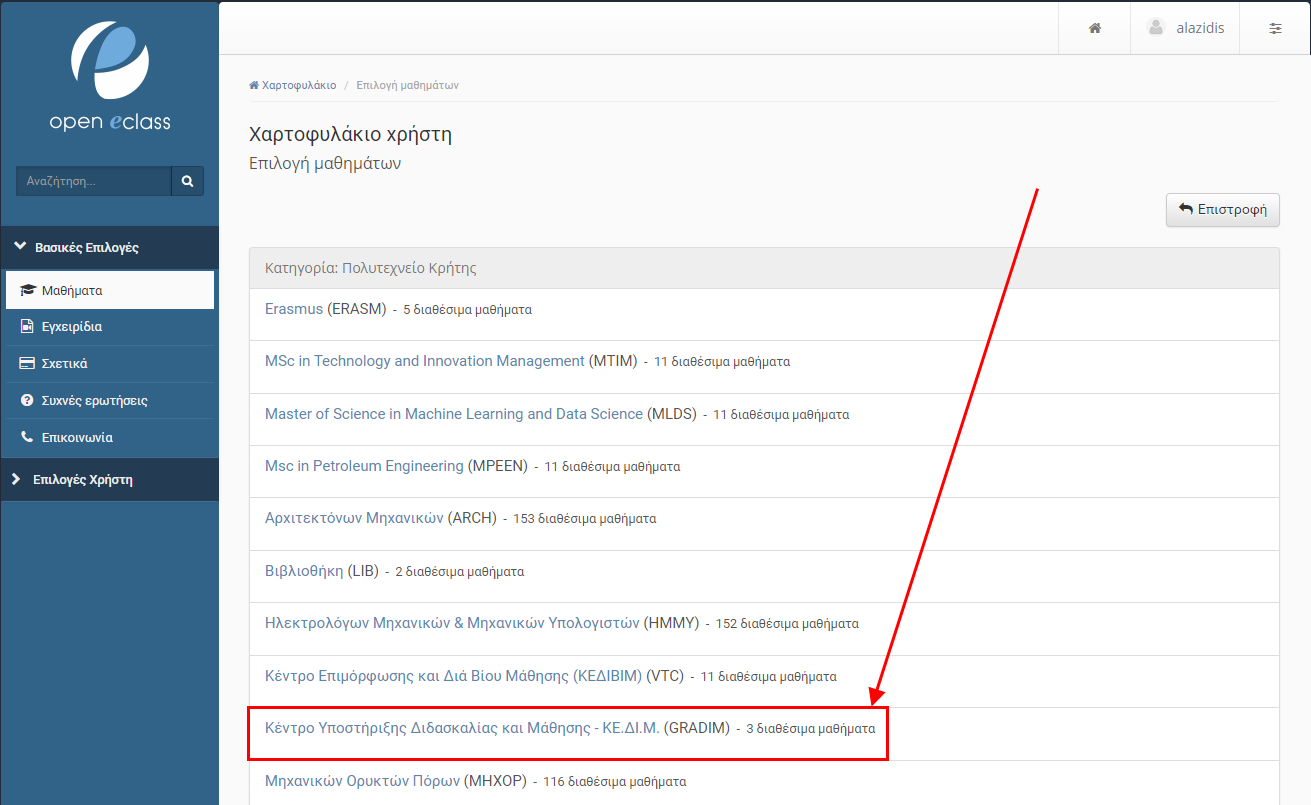Open Συχνές ερωτήσεις in the sidebar
This screenshot has height=805, width=1311.
pos(110,400)
